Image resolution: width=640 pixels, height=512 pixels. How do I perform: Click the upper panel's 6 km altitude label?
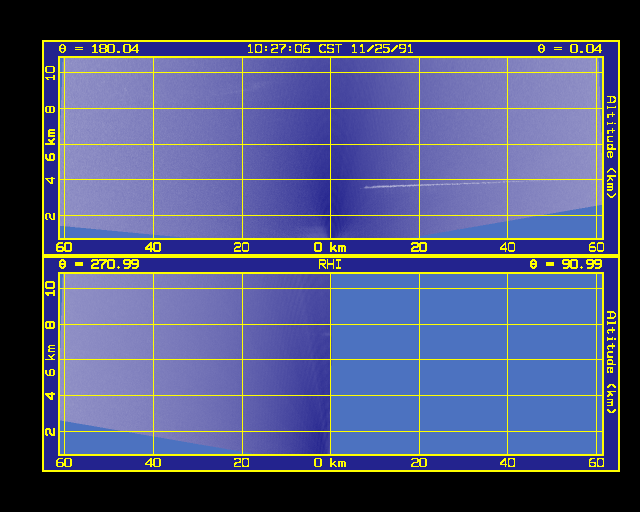tap(51, 145)
